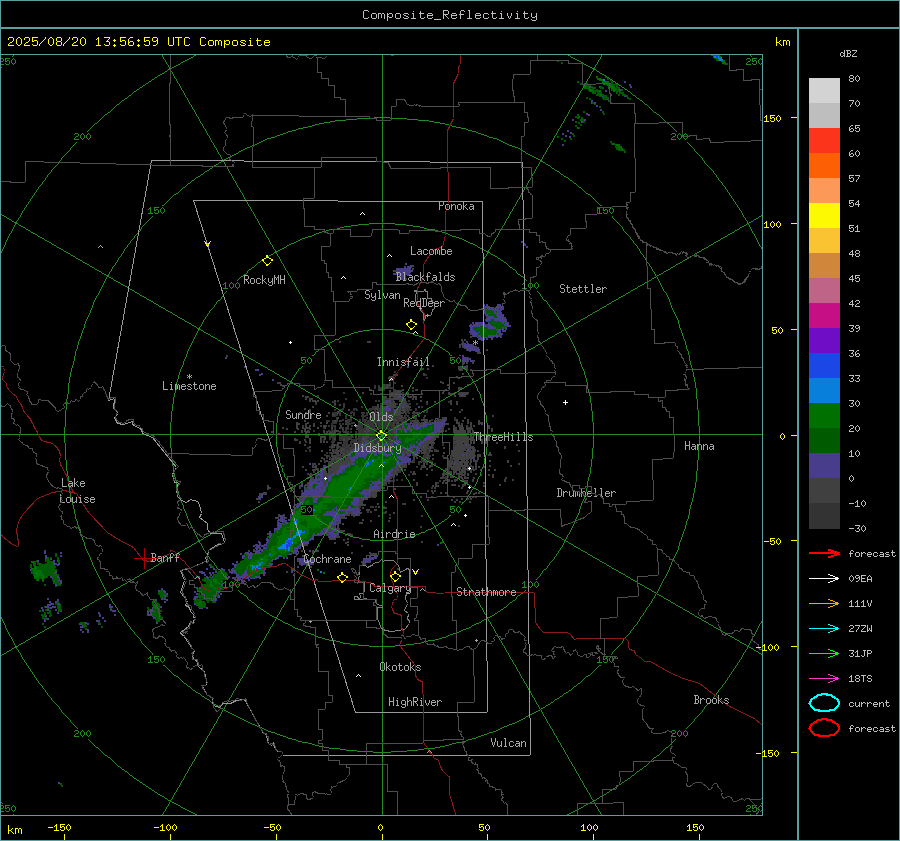Click the 'Blackfalds' city label
Viewport: 900px width, 841px height.
click(x=425, y=277)
